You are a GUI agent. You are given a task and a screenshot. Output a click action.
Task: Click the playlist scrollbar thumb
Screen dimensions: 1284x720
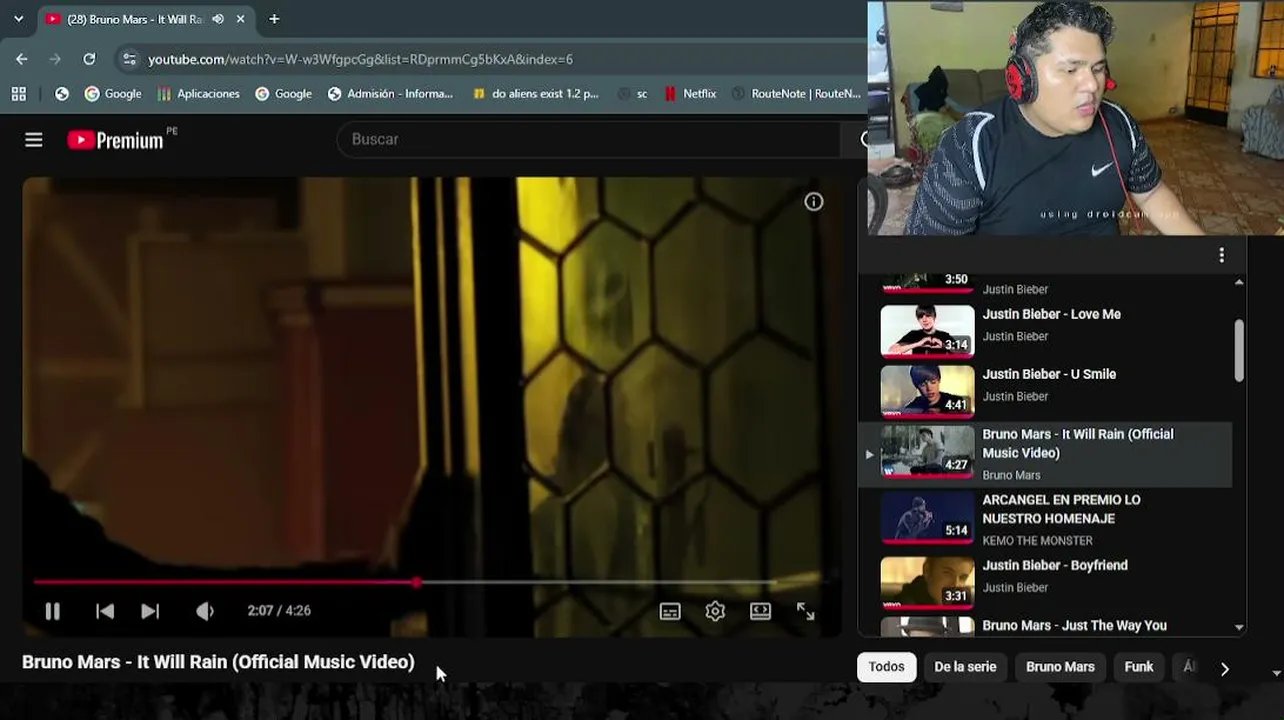tap(1239, 350)
